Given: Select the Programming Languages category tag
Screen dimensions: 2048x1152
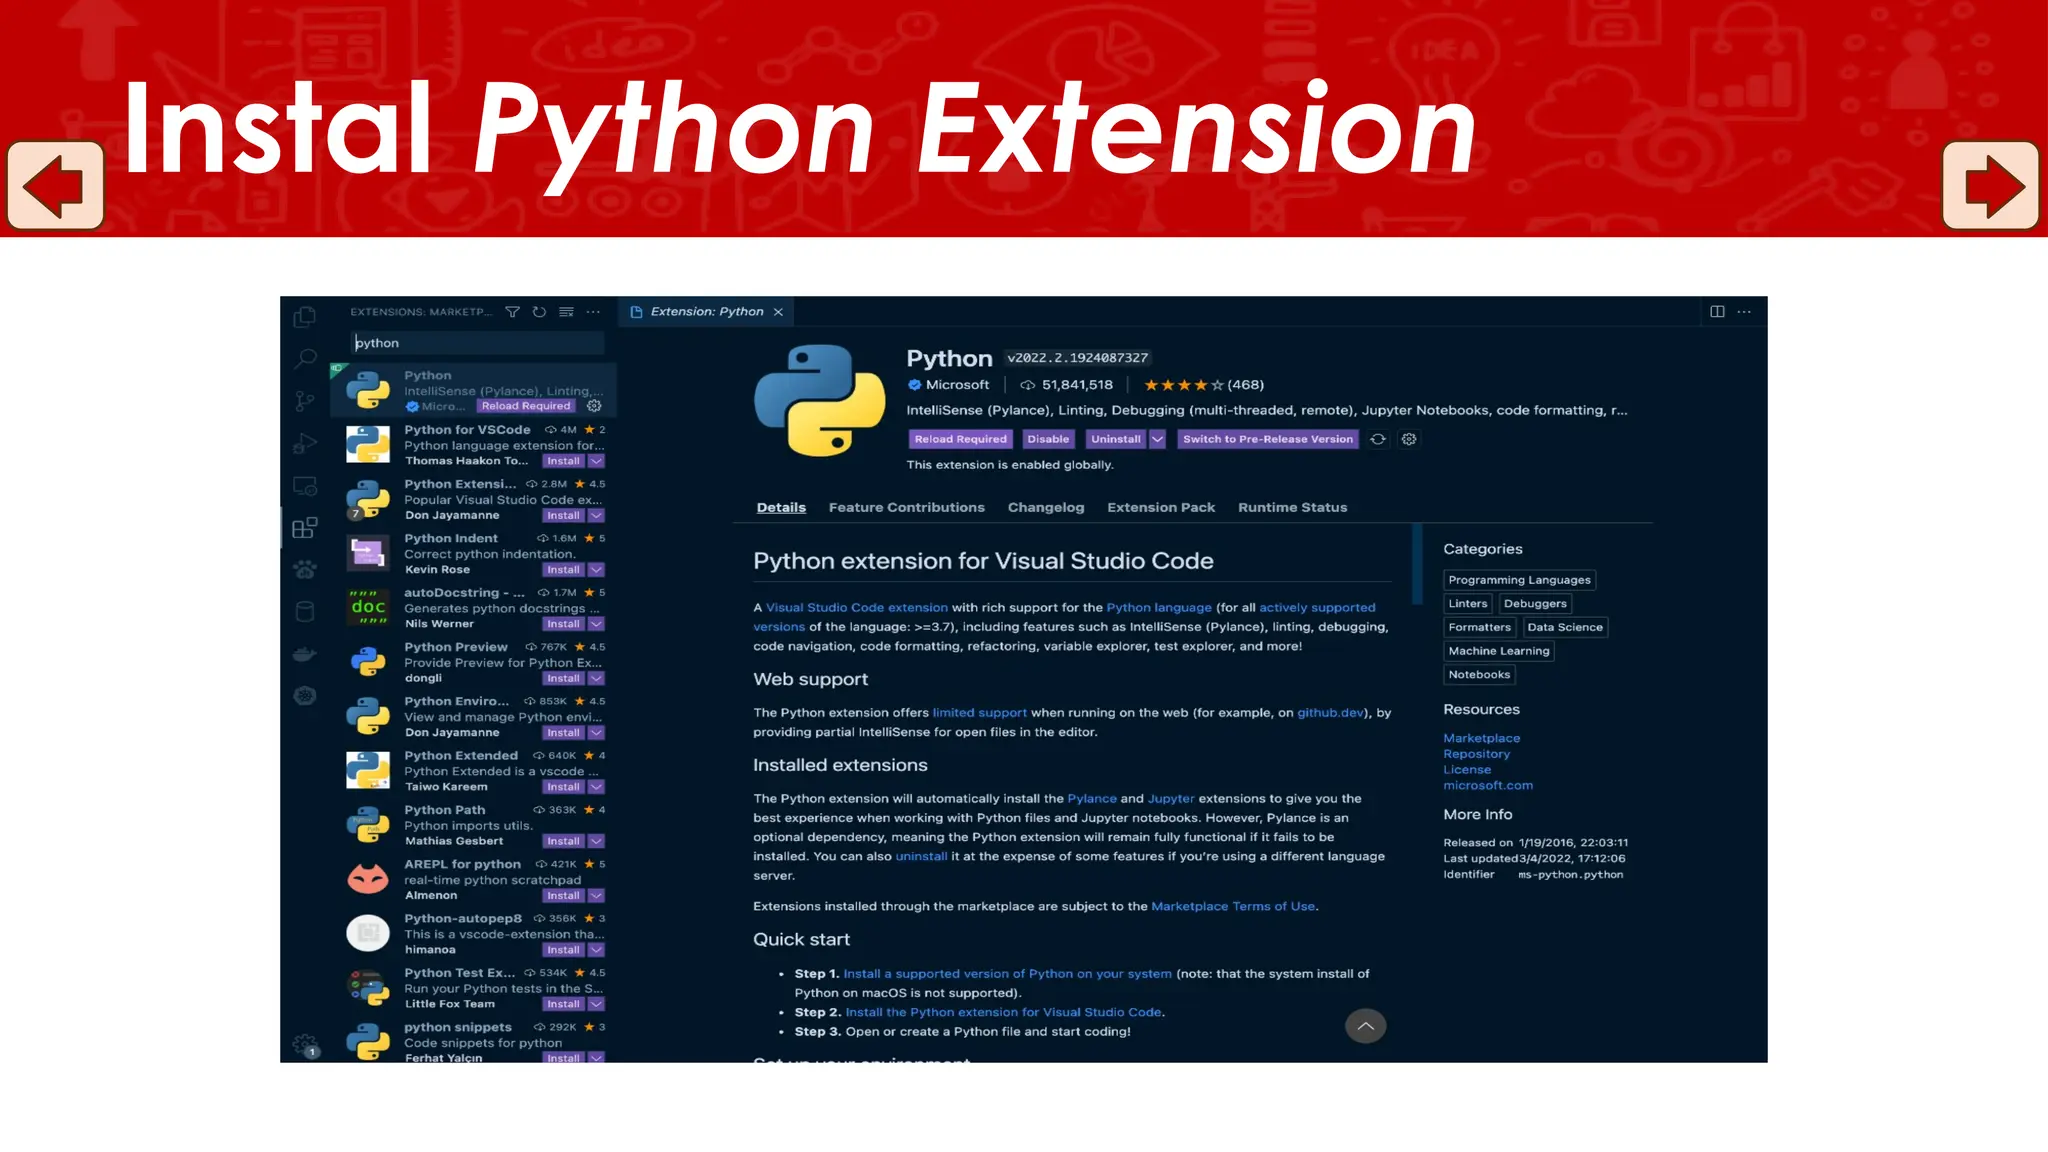Looking at the screenshot, I should pyautogui.click(x=1519, y=580).
